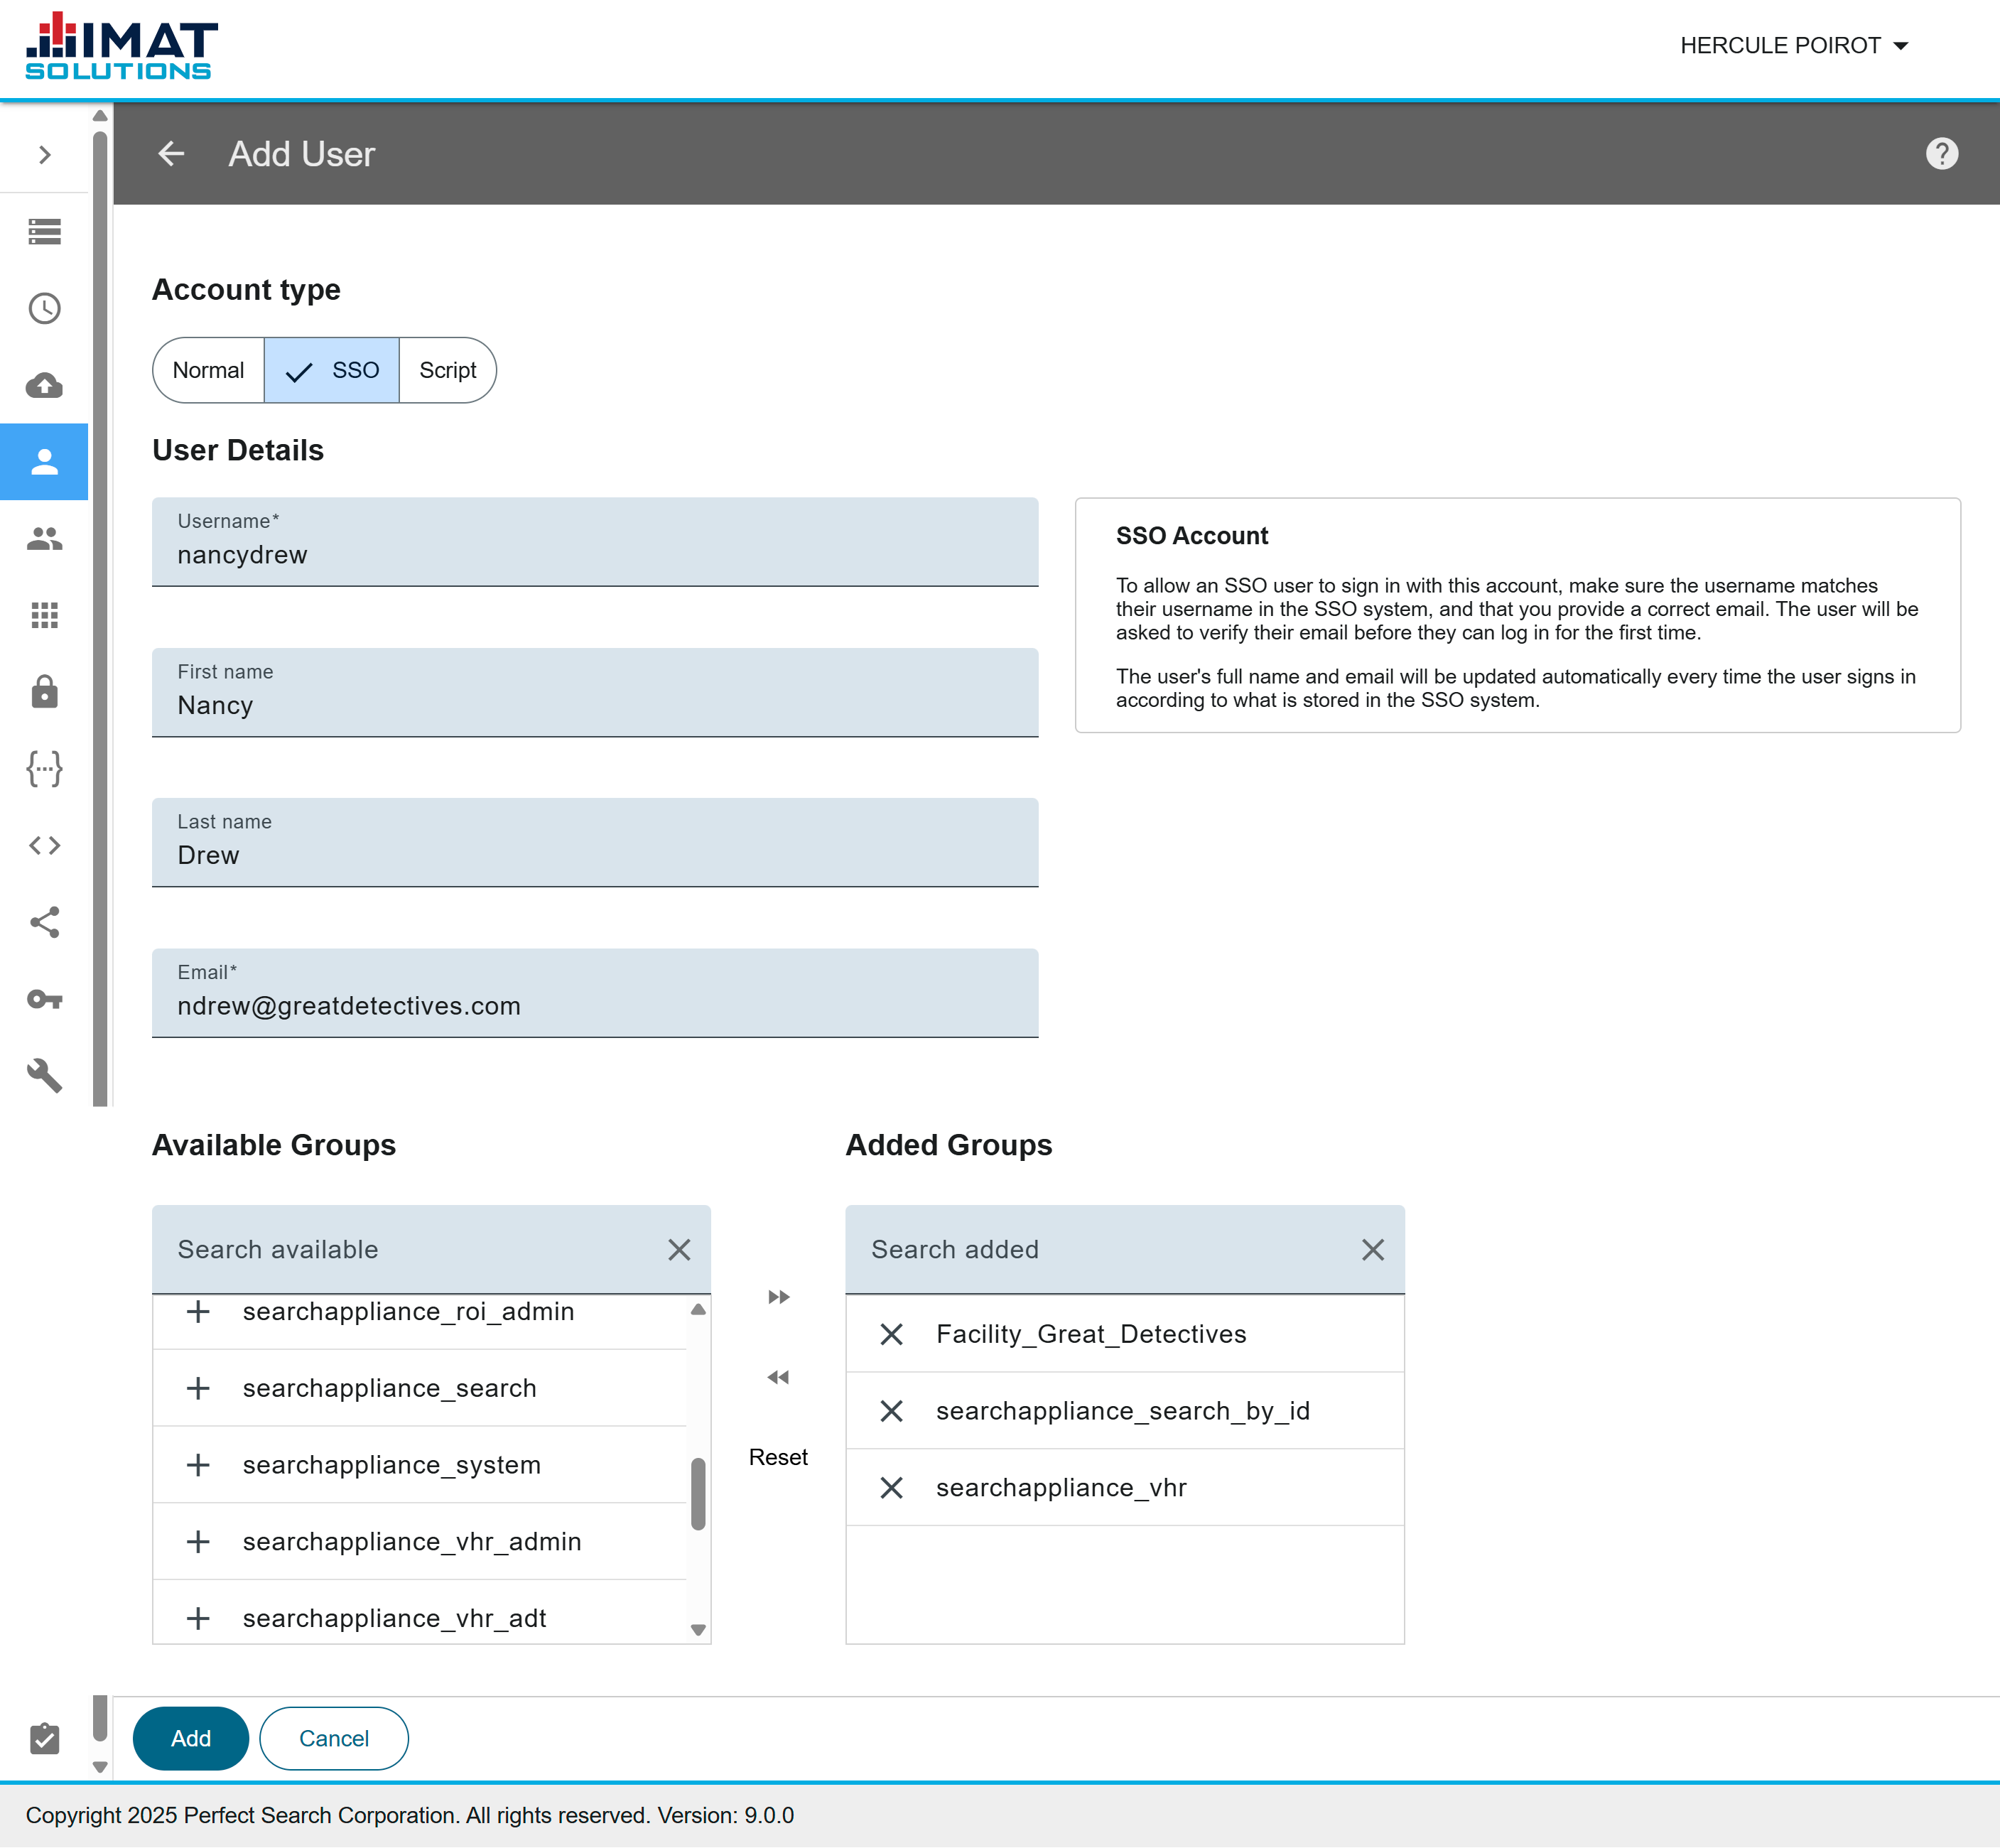Click the sidebar scroll down arrow
The height and width of the screenshot is (1848, 2000).
(x=99, y=1767)
